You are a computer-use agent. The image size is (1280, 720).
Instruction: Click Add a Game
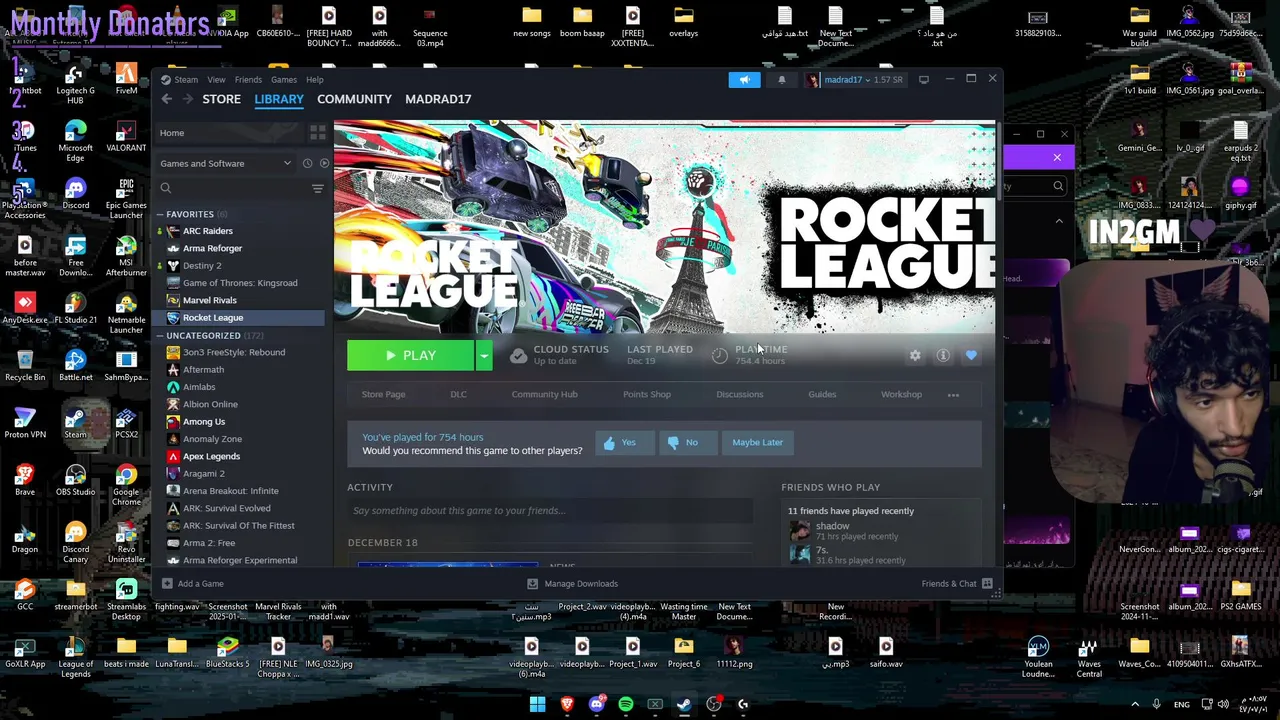tap(193, 583)
